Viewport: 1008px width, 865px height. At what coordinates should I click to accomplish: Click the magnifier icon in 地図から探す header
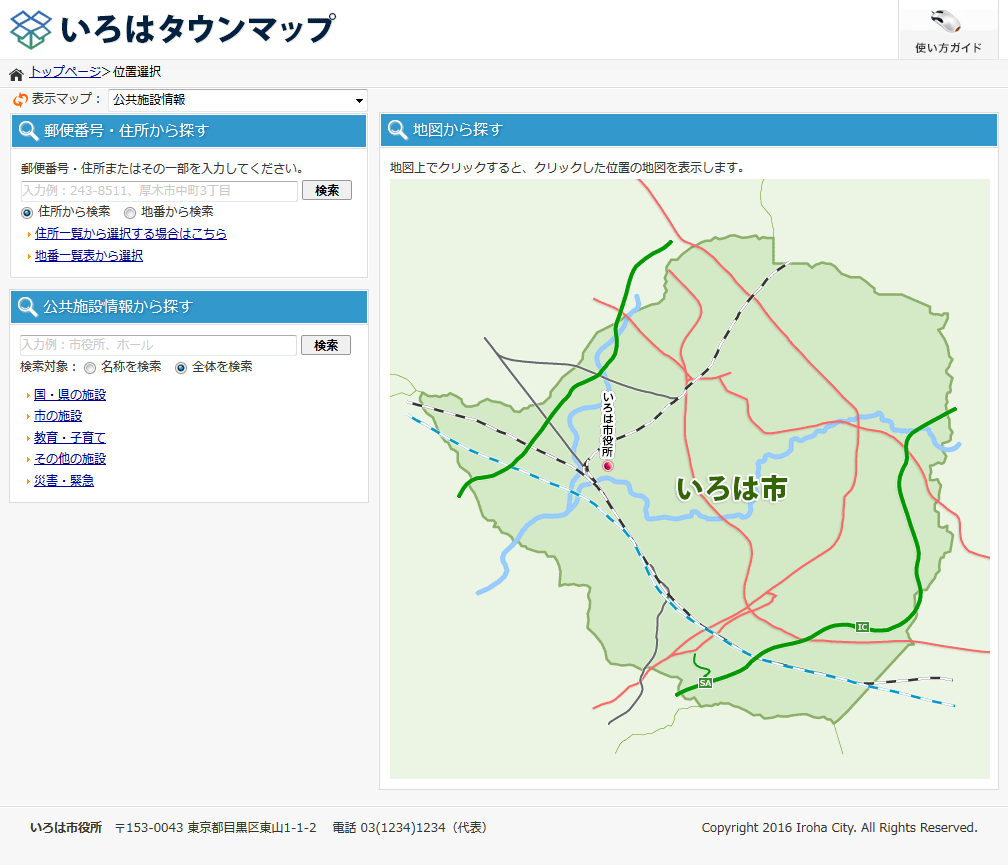[x=398, y=130]
